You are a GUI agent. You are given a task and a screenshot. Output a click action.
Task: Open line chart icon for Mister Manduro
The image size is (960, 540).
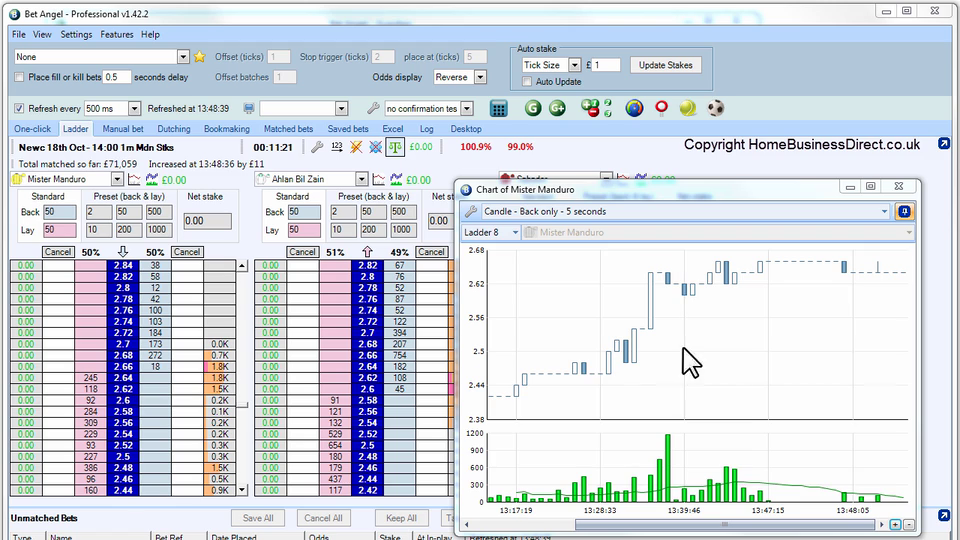pyautogui.click(x=134, y=179)
